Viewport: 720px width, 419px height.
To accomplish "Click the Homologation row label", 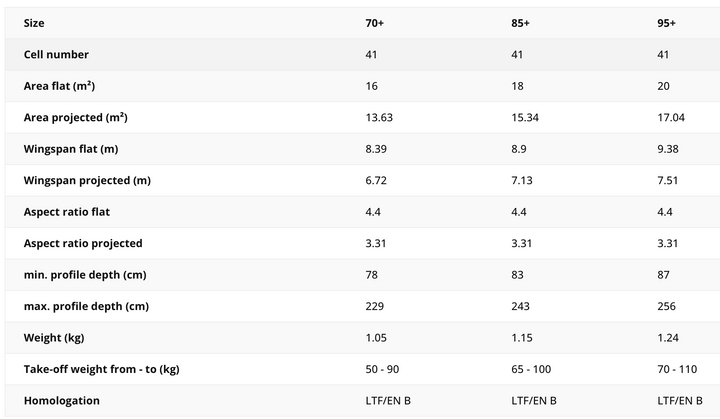I will point(62,401).
